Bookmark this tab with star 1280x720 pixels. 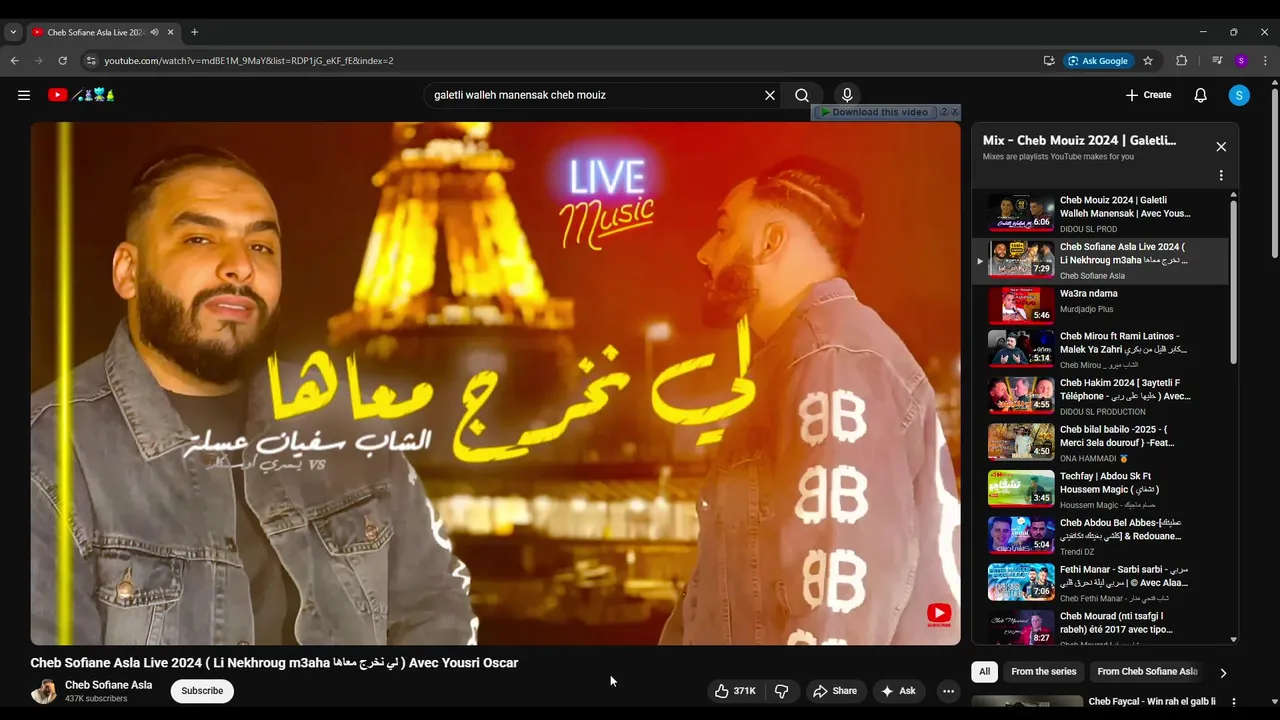pos(1148,61)
